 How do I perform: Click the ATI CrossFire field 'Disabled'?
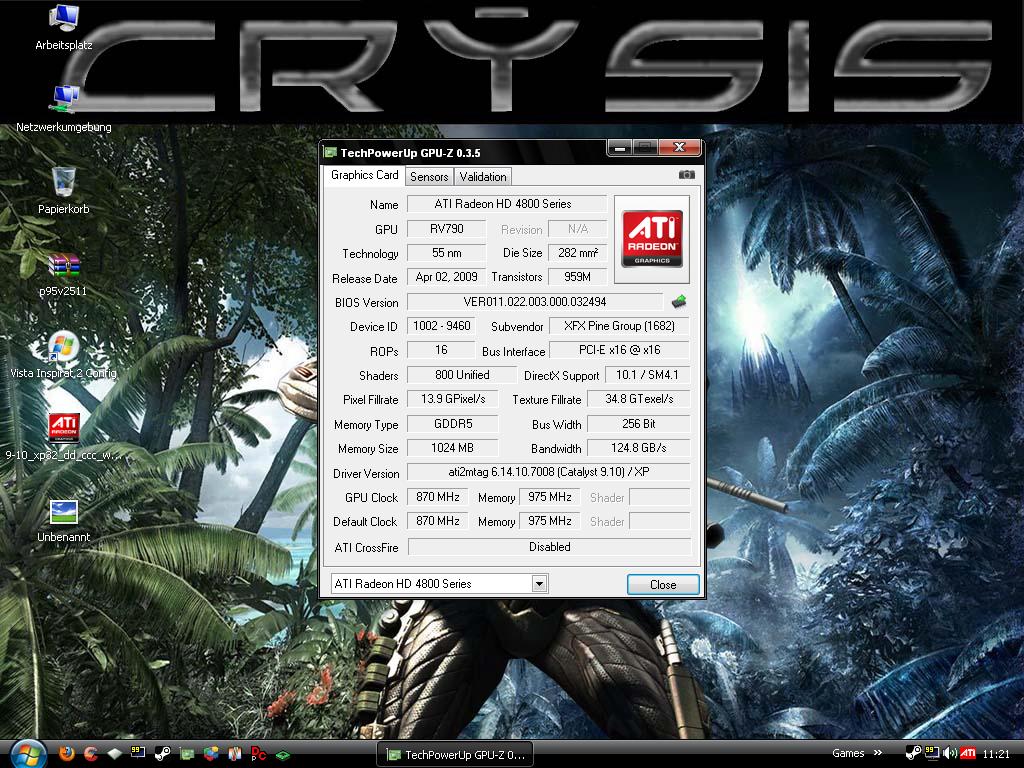coord(549,547)
